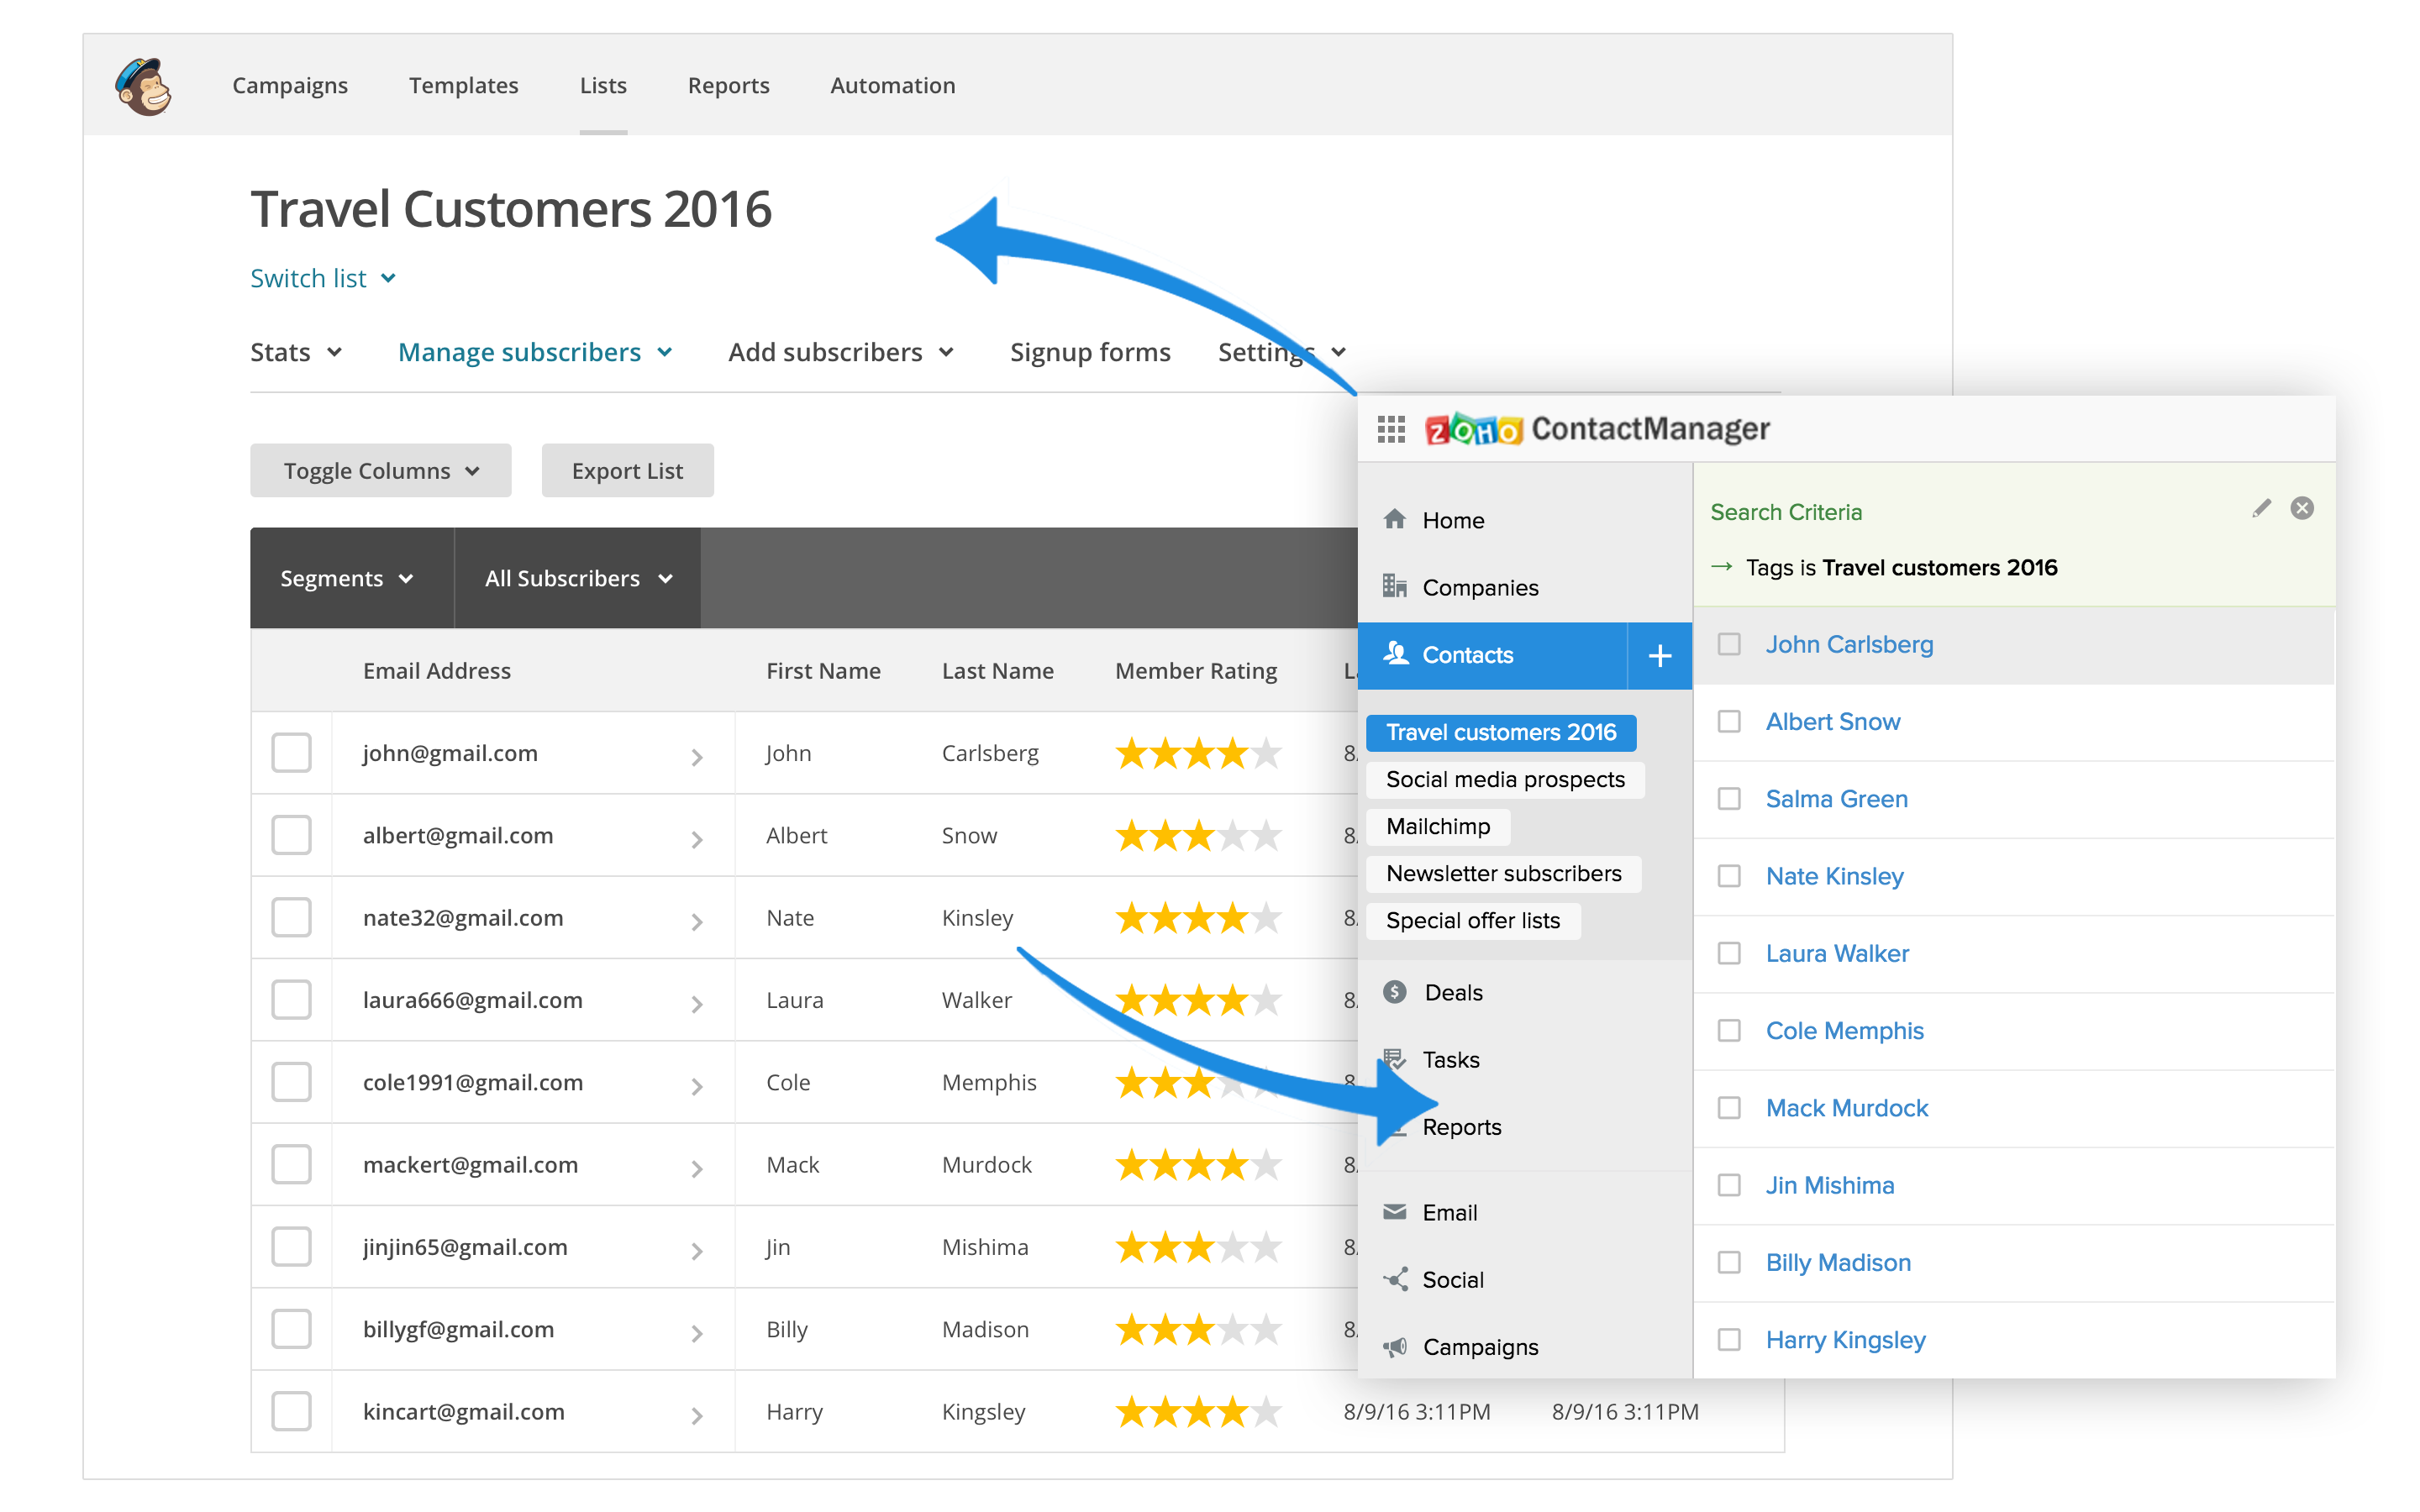Click the Campaigns megaphone icon
2420x1512 pixels.
1395,1347
